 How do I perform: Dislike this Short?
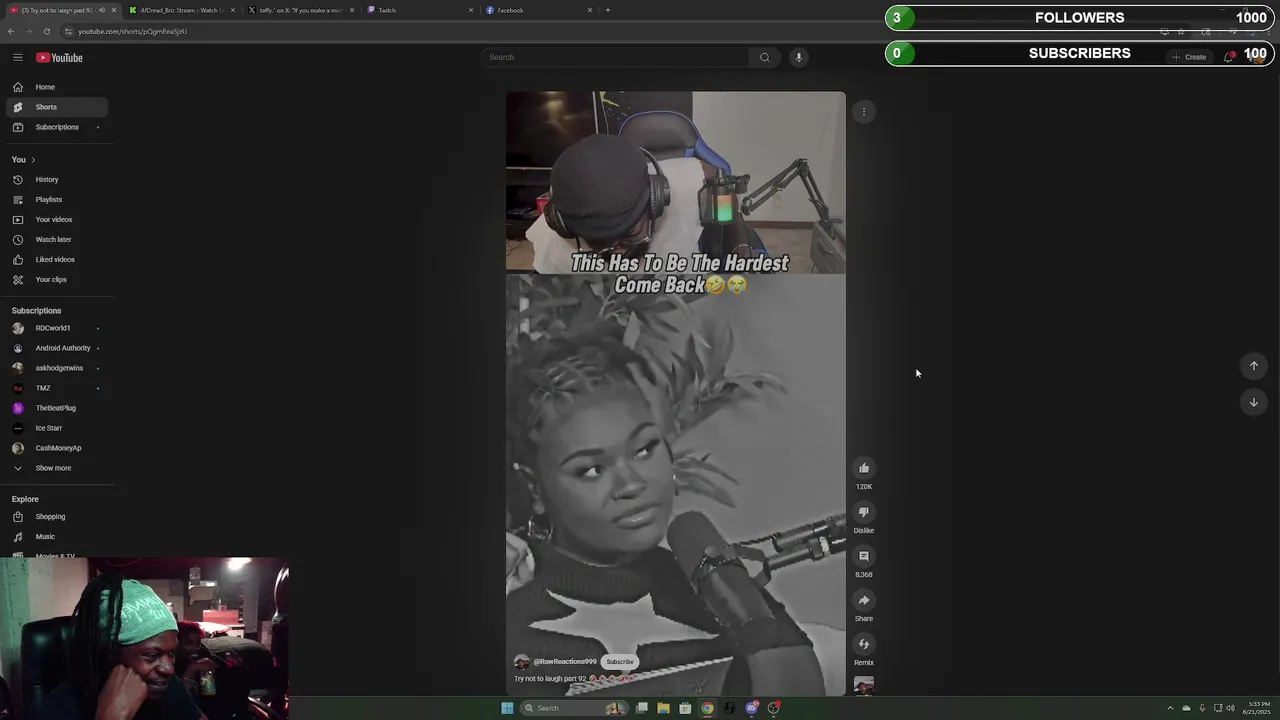tap(864, 512)
